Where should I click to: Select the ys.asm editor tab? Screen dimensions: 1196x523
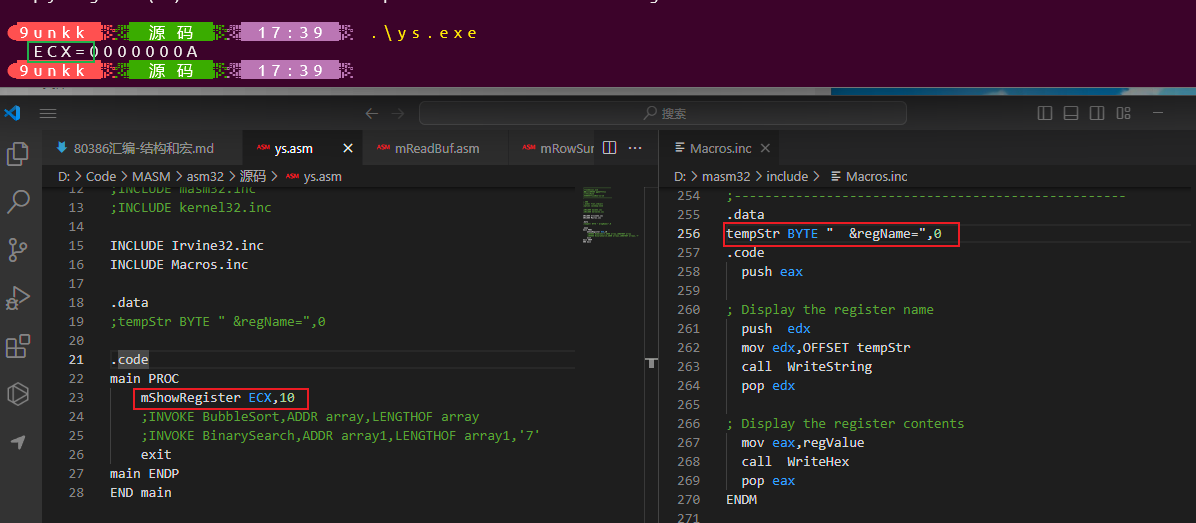(x=293, y=148)
